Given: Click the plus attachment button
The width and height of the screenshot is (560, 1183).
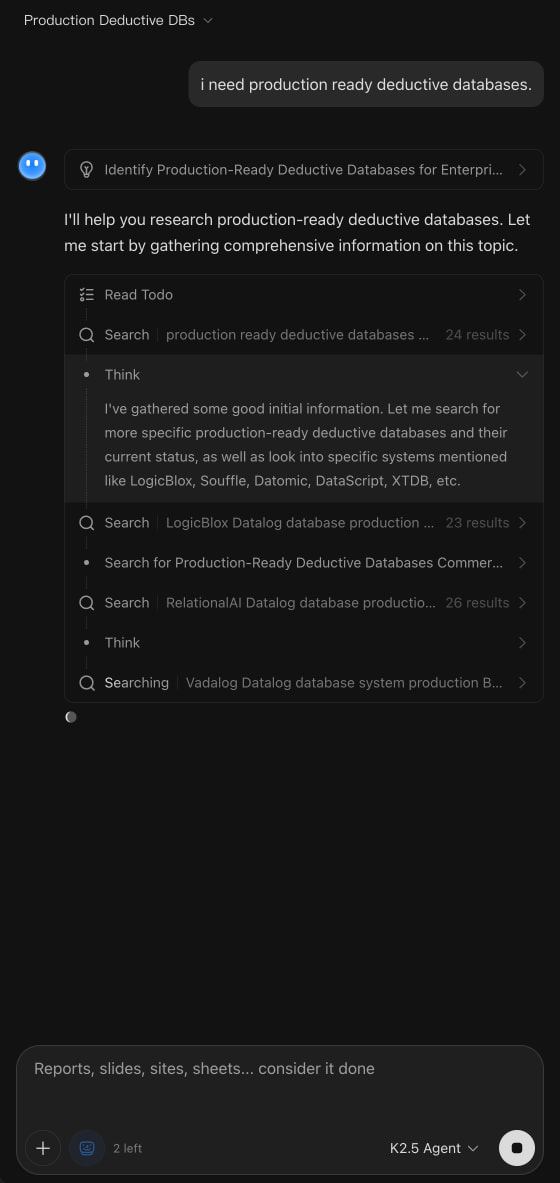Looking at the screenshot, I should coord(43,1148).
